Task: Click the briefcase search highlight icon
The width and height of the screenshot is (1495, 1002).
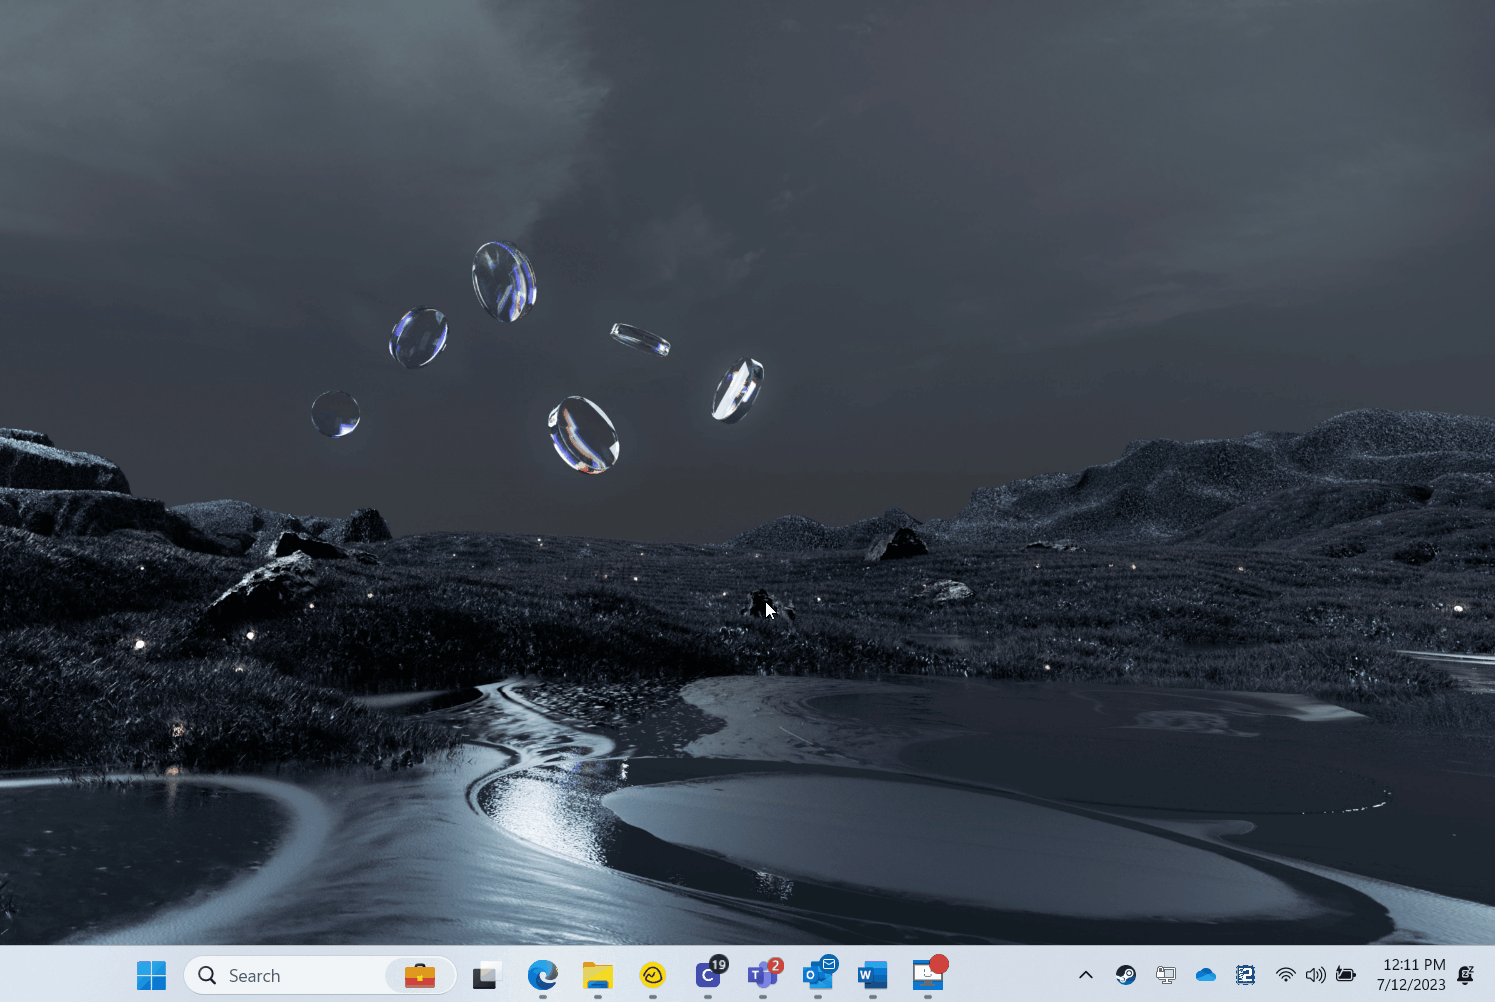Action: 420,975
